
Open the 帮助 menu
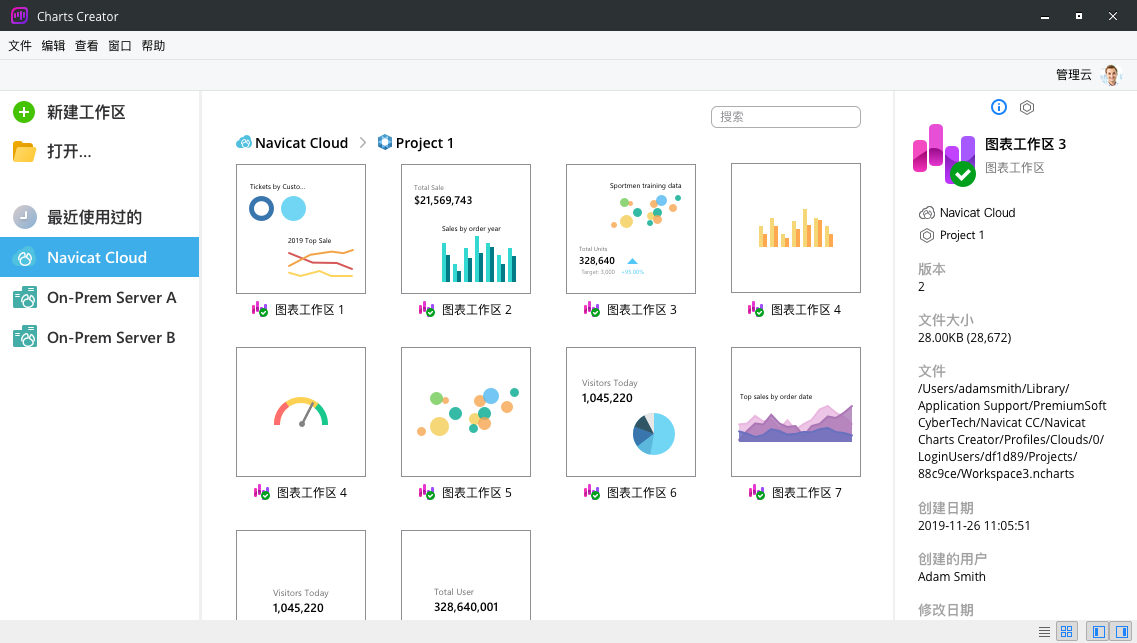pos(153,46)
